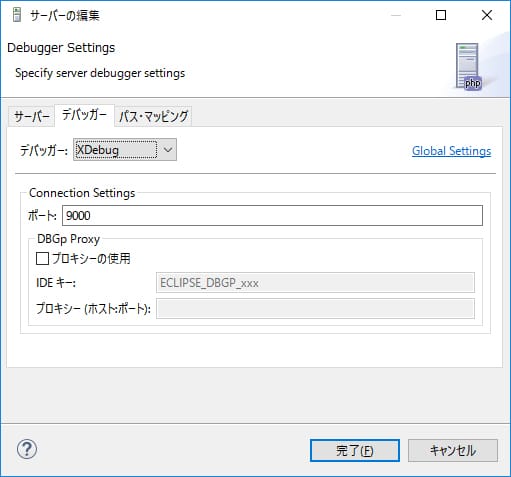511x477 pixels.
Task: Click the server icon in title bar
Action: click(17, 15)
